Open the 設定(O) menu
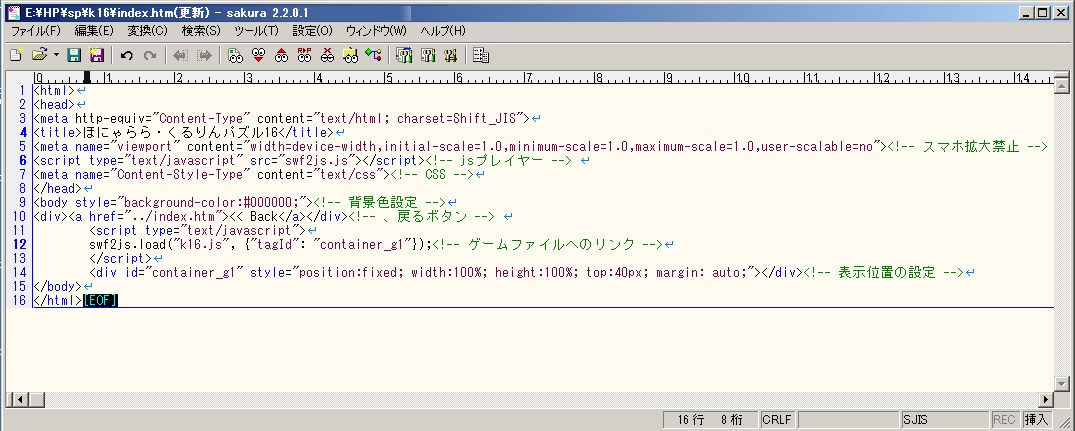Viewport: 1075px width, 431px height. click(312, 31)
